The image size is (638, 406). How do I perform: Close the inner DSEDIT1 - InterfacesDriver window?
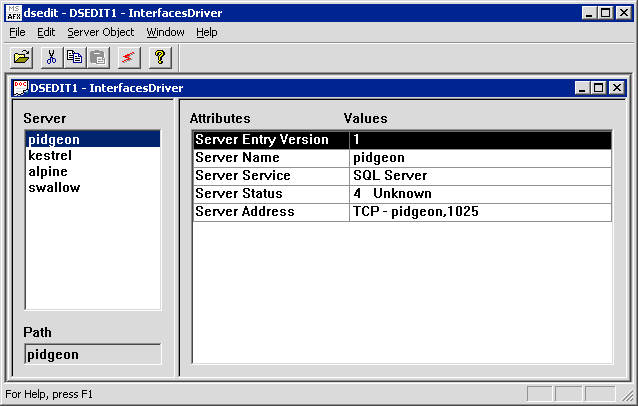click(617, 88)
